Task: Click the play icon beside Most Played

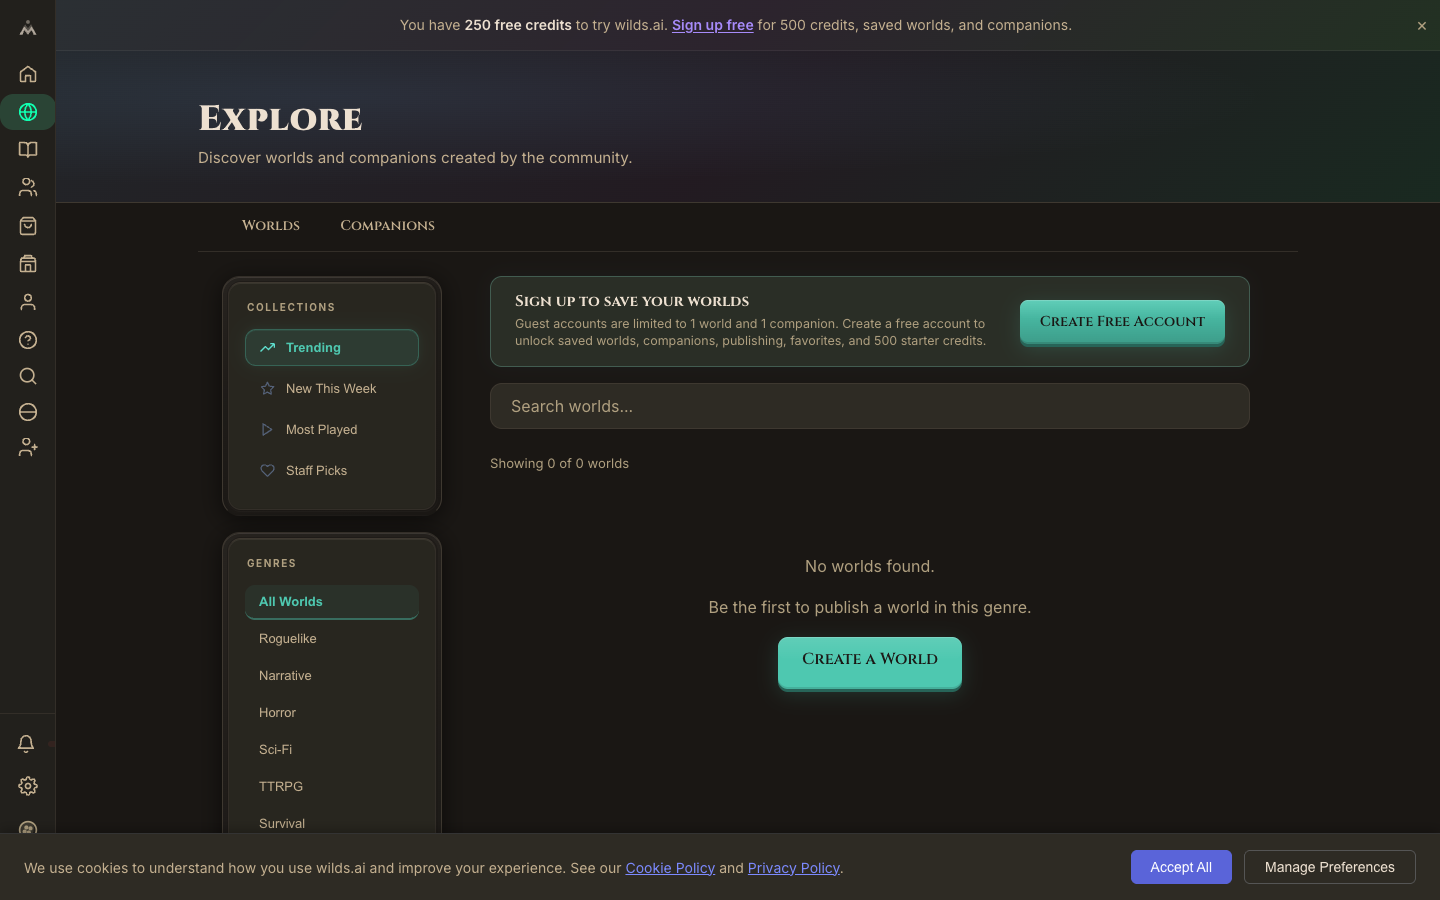Action: pos(267,430)
